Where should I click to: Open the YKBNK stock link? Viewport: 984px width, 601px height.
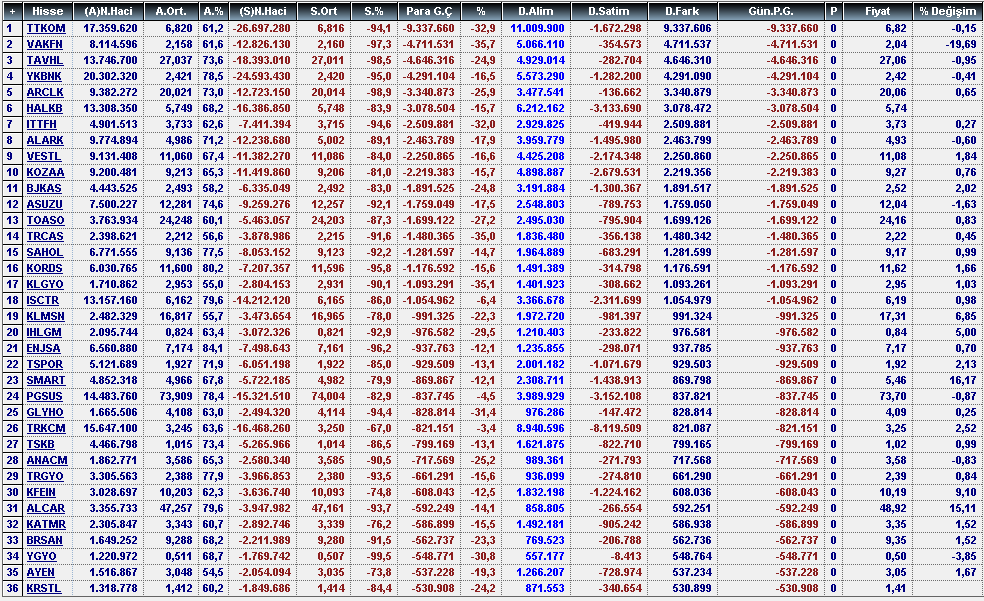click(44, 77)
